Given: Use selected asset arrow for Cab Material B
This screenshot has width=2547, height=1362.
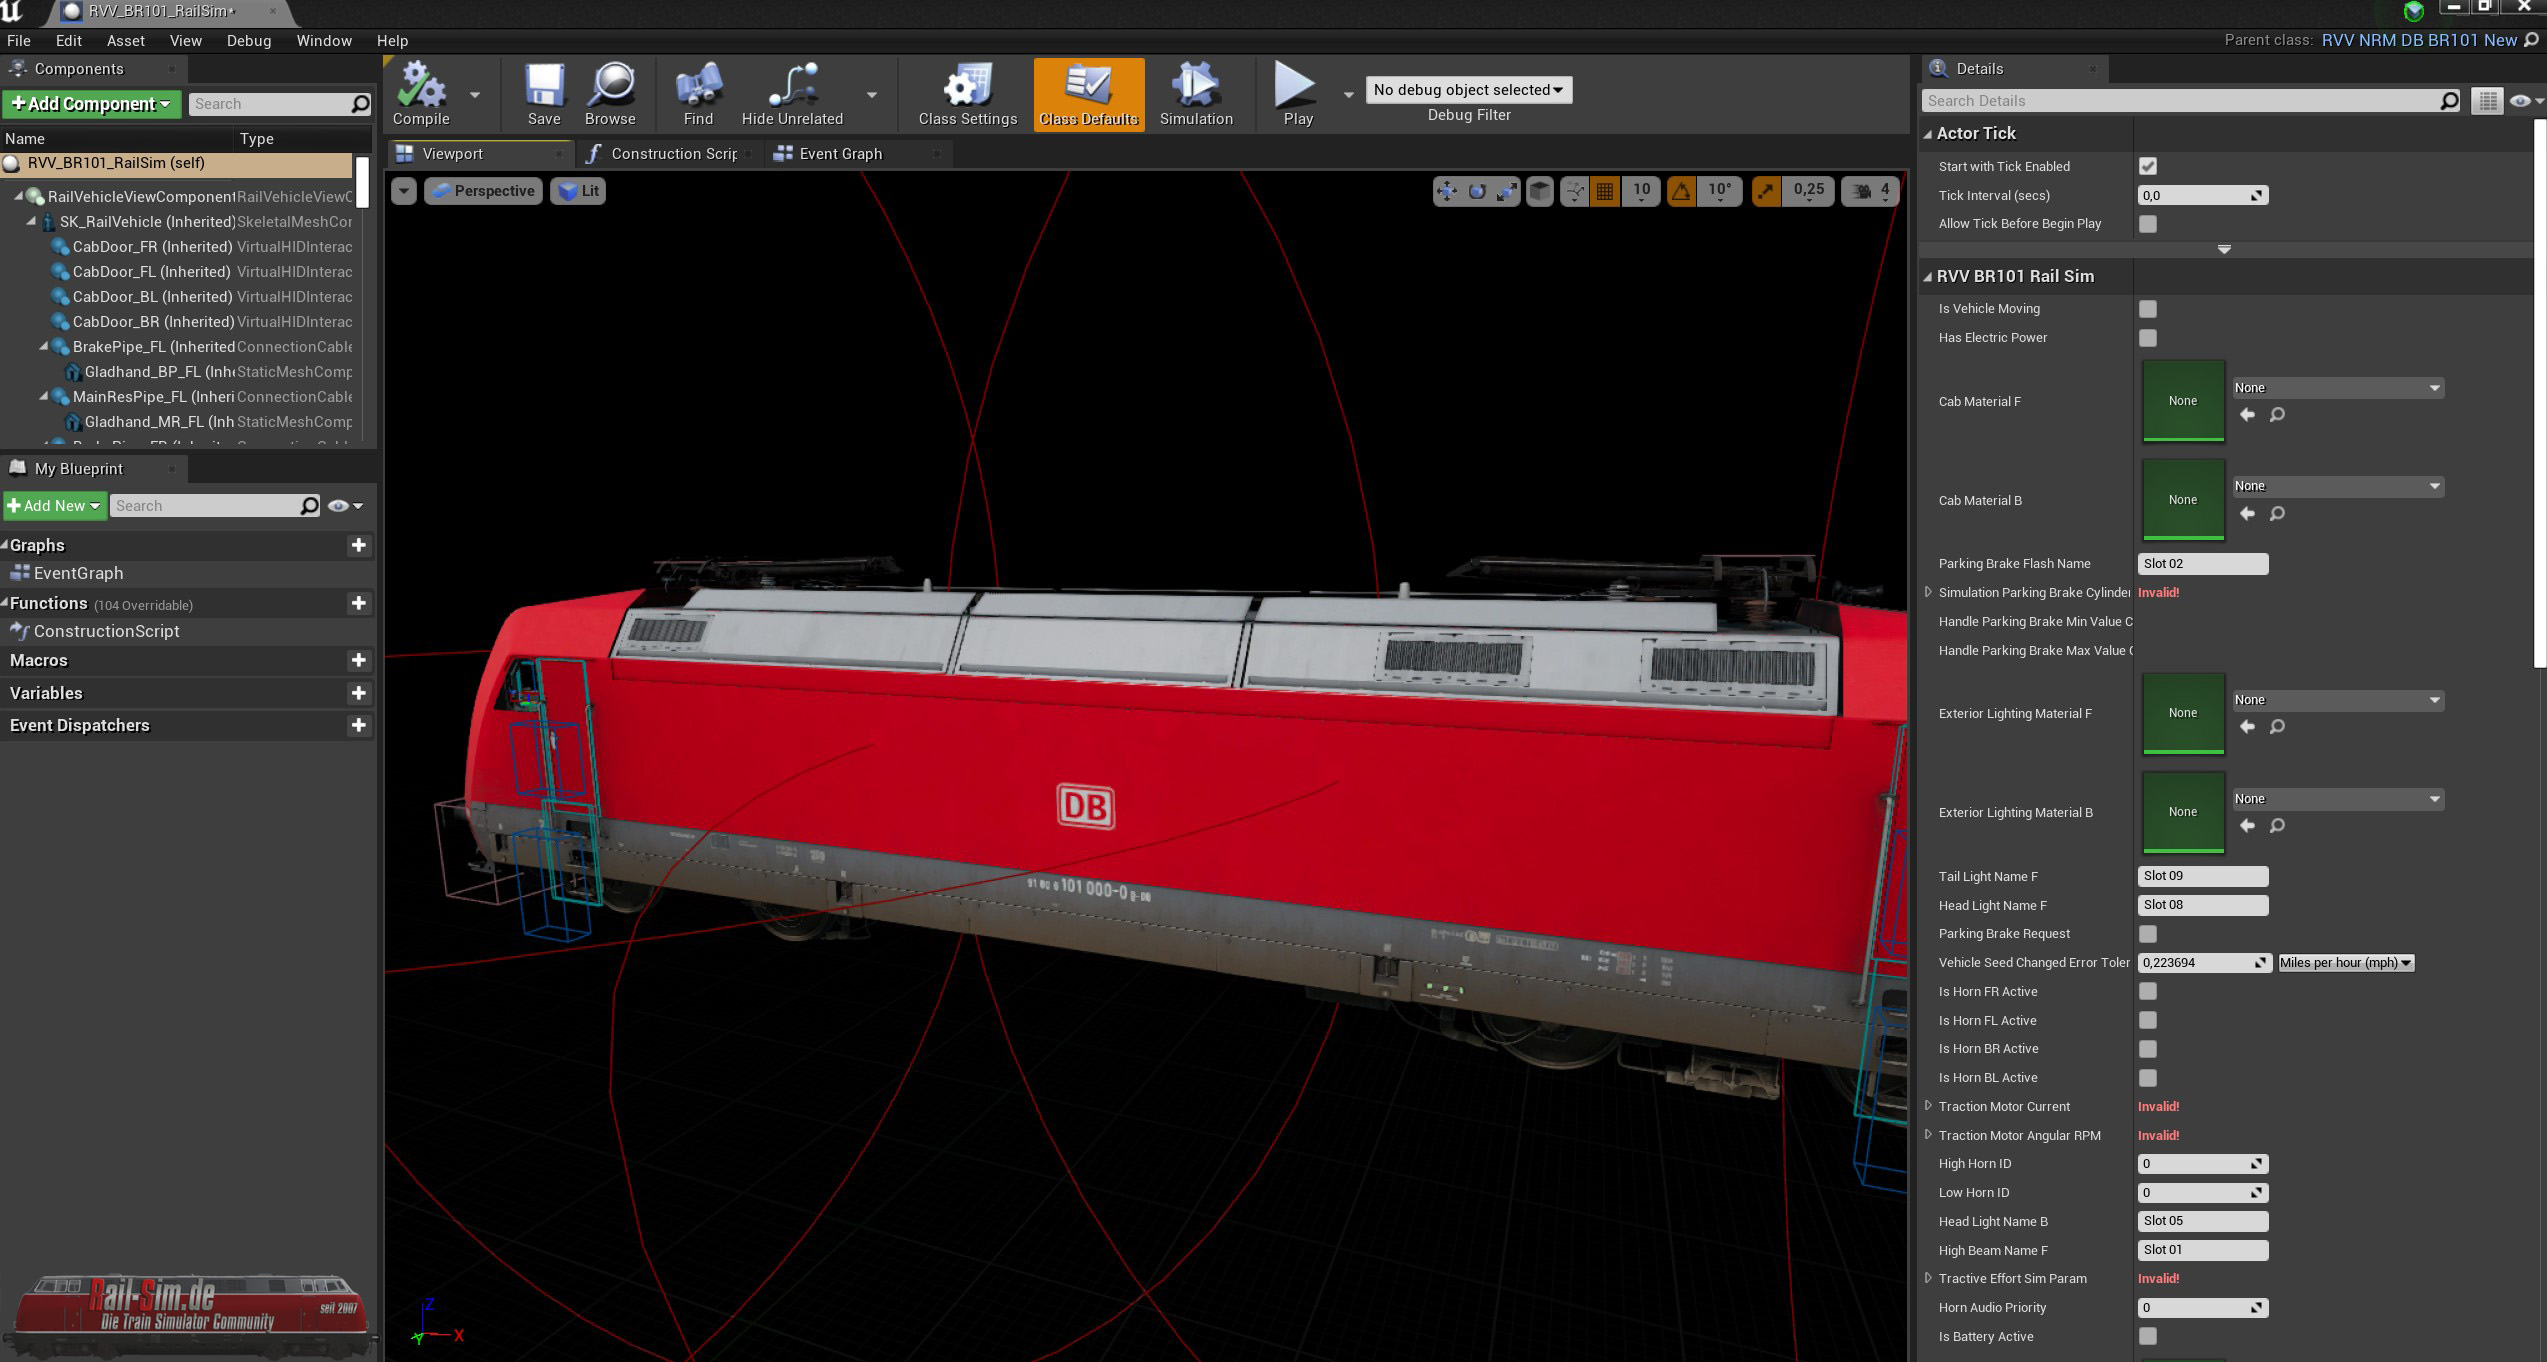Looking at the screenshot, I should point(2247,513).
